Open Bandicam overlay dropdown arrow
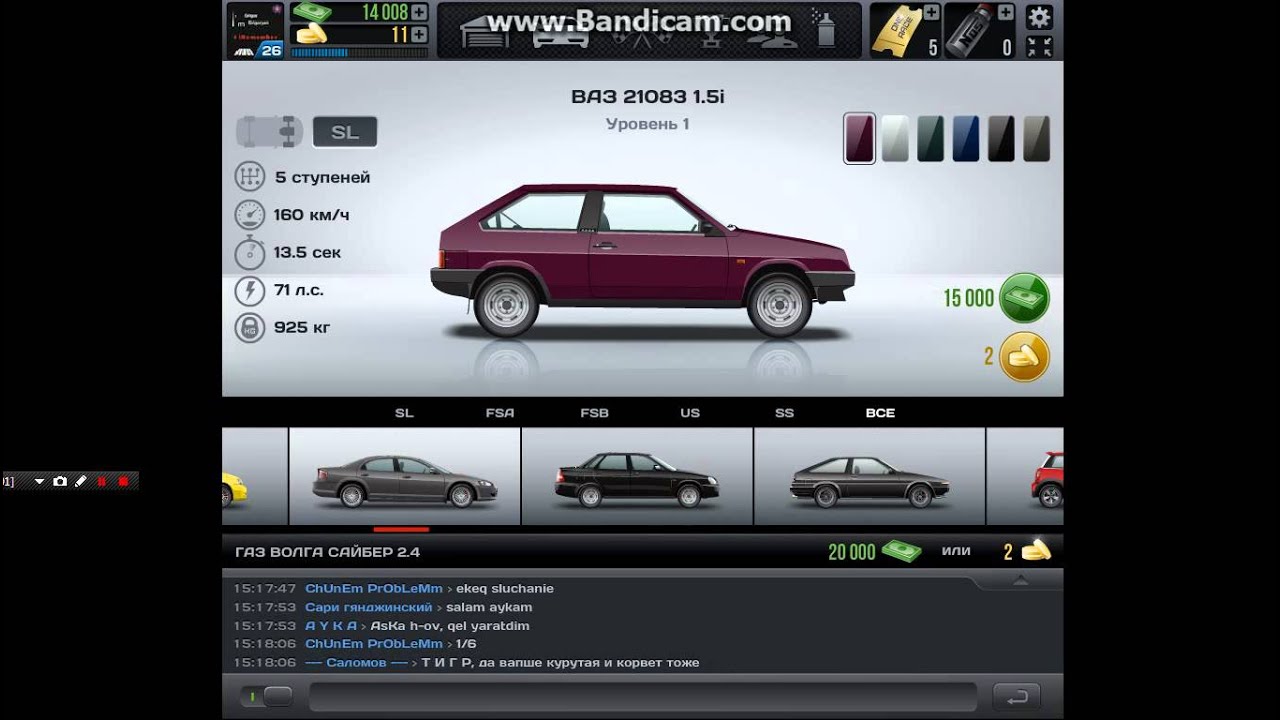The height and width of the screenshot is (720, 1280). coord(40,481)
